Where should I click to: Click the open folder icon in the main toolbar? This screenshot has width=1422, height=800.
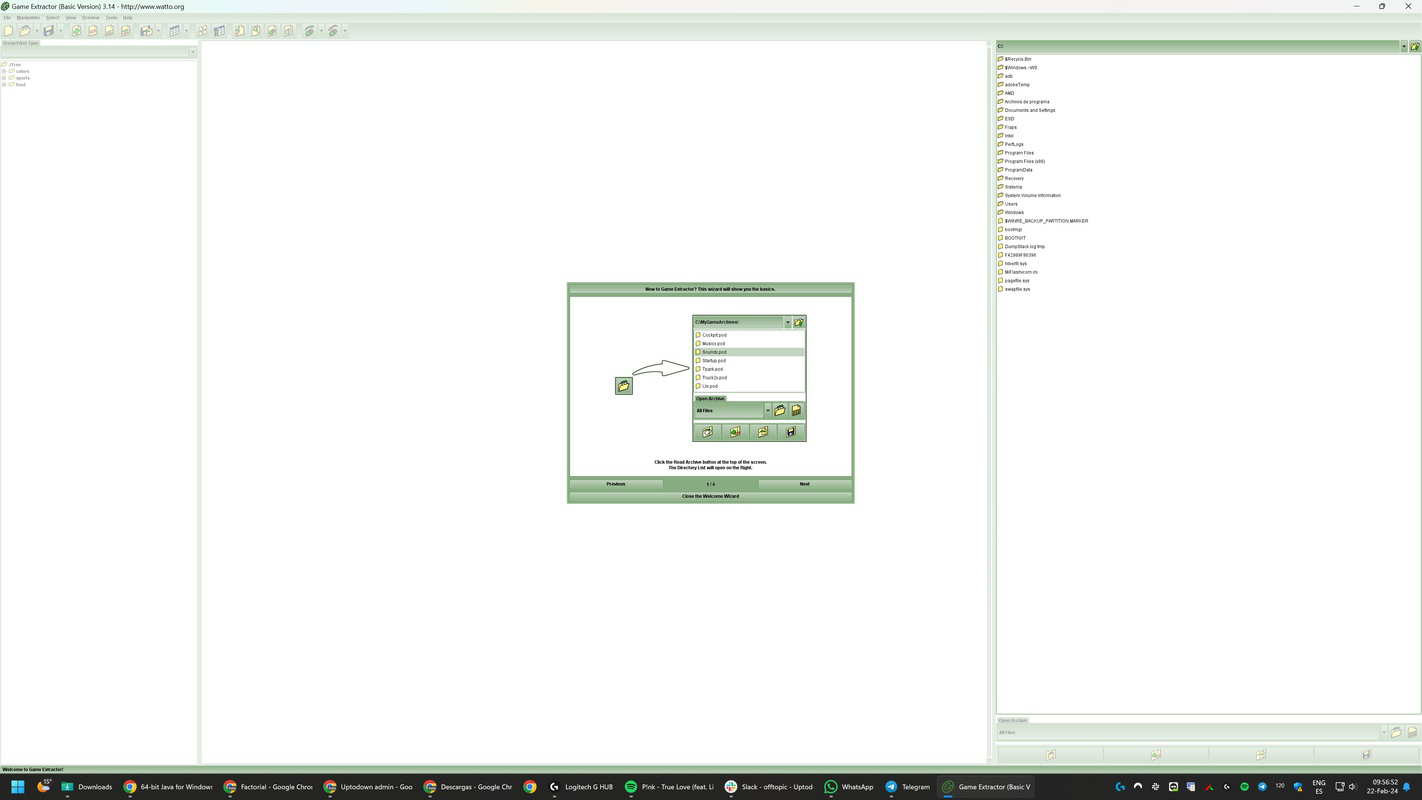point(25,31)
